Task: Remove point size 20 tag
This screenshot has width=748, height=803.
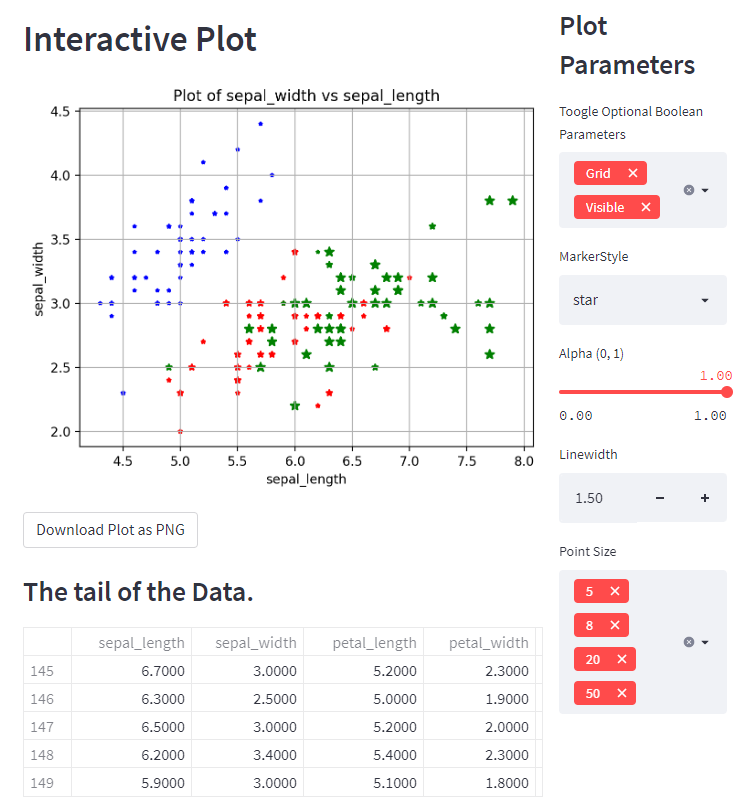Action: tap(622, 659)
